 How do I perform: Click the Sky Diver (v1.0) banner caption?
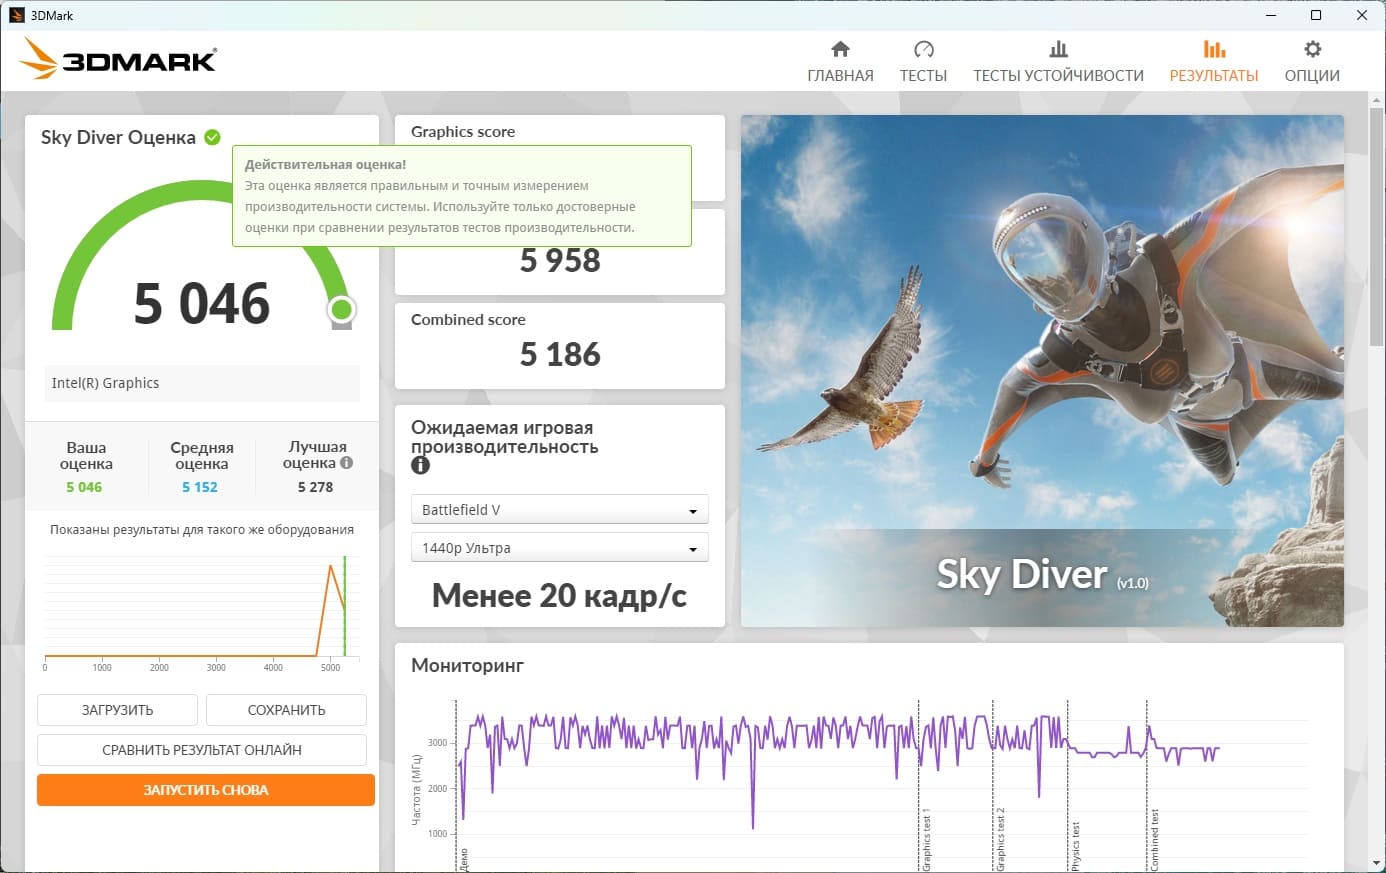pos(1042,575)
